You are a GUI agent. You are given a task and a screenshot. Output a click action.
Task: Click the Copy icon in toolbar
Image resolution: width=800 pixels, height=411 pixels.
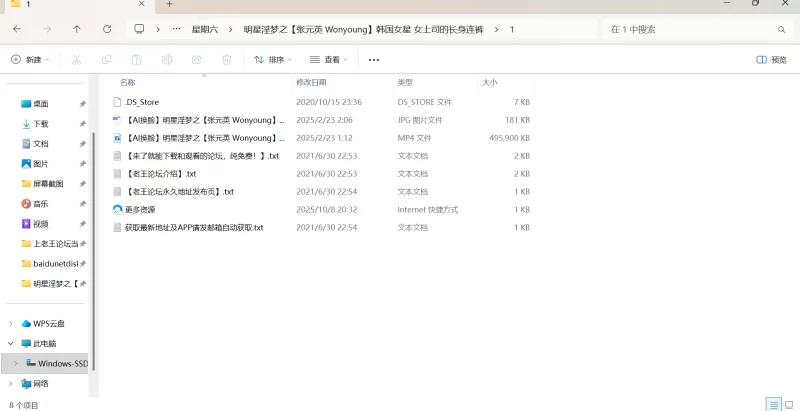[x=107, y=60]
